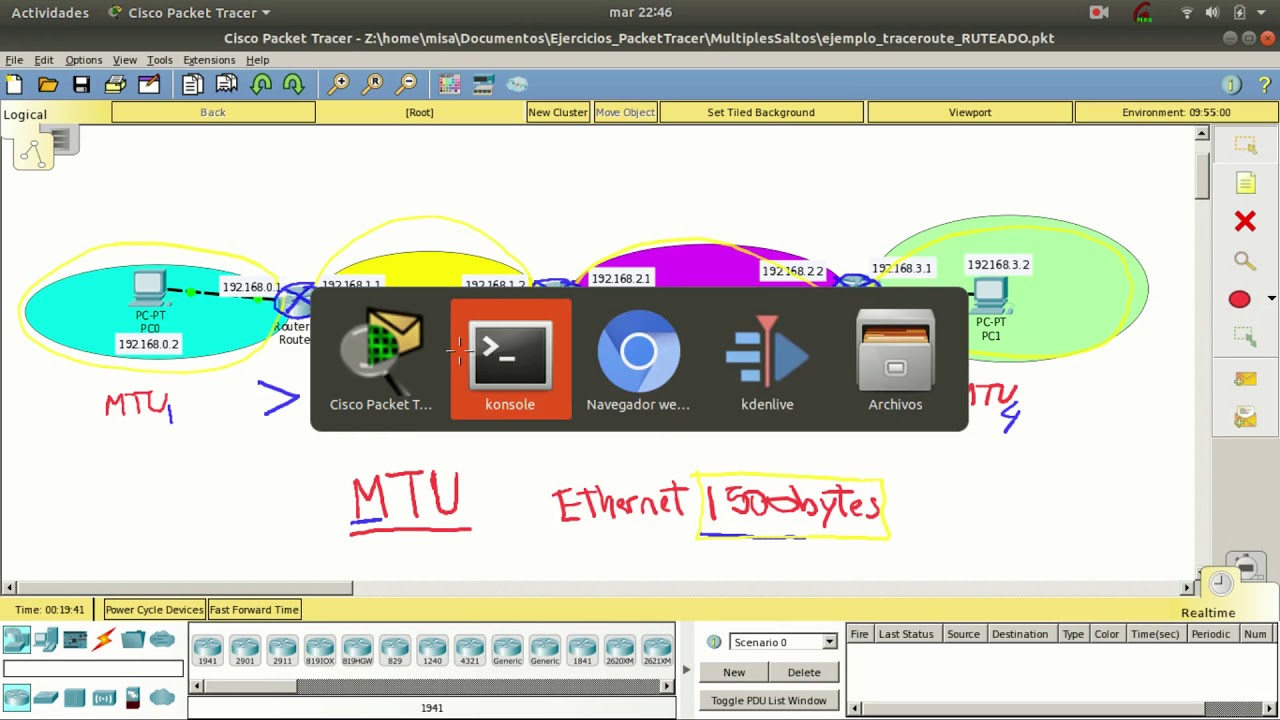
Task: Open the drawing palette icon
Action: (449, 85)
